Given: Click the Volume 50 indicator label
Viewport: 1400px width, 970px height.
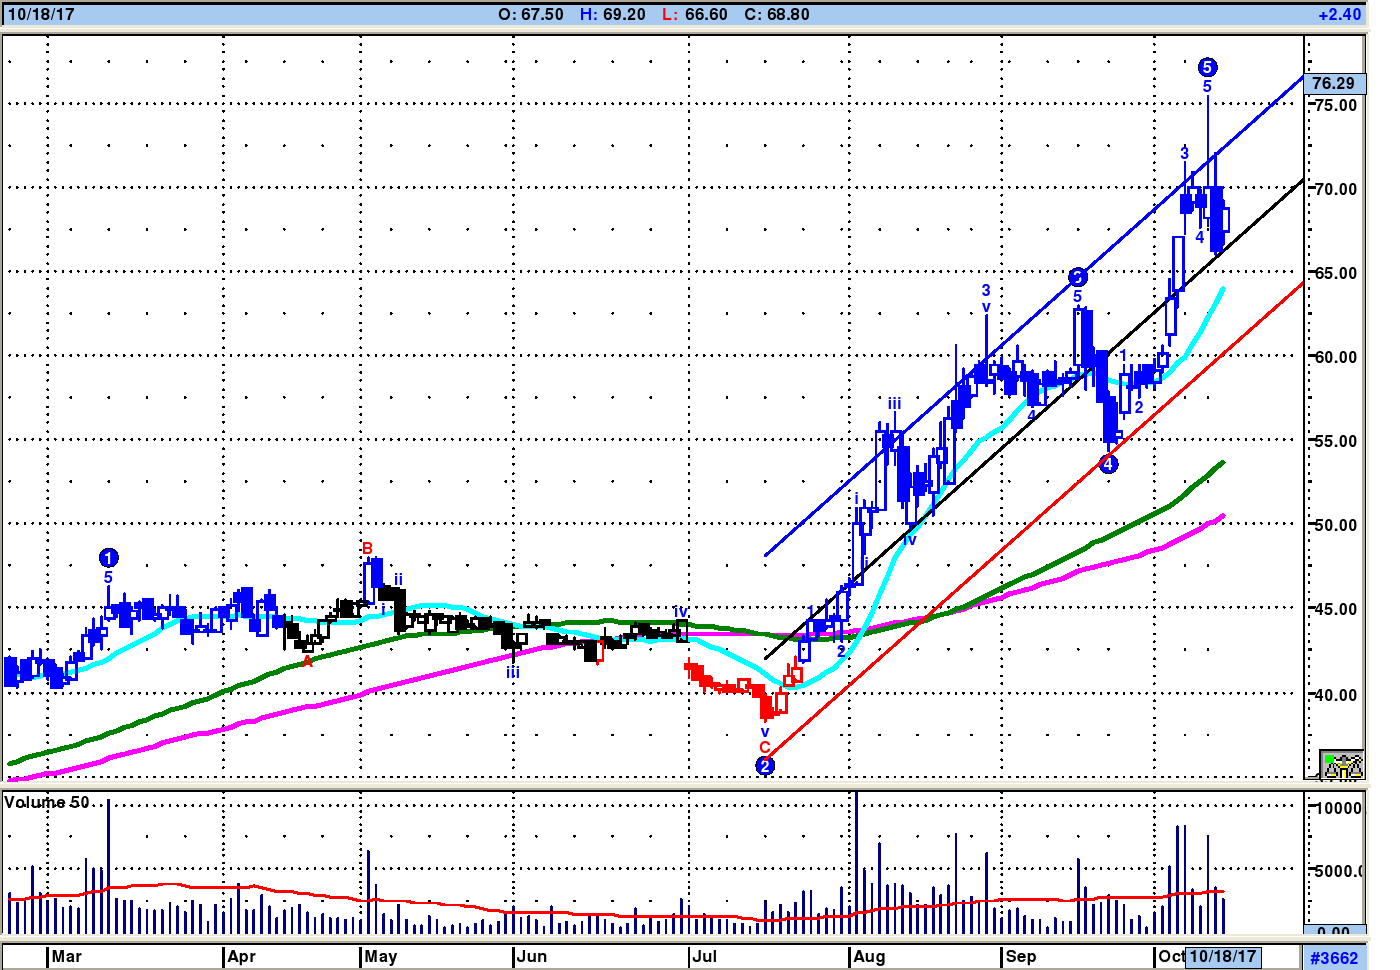Looking at the screenshot, I should point(47,802).
